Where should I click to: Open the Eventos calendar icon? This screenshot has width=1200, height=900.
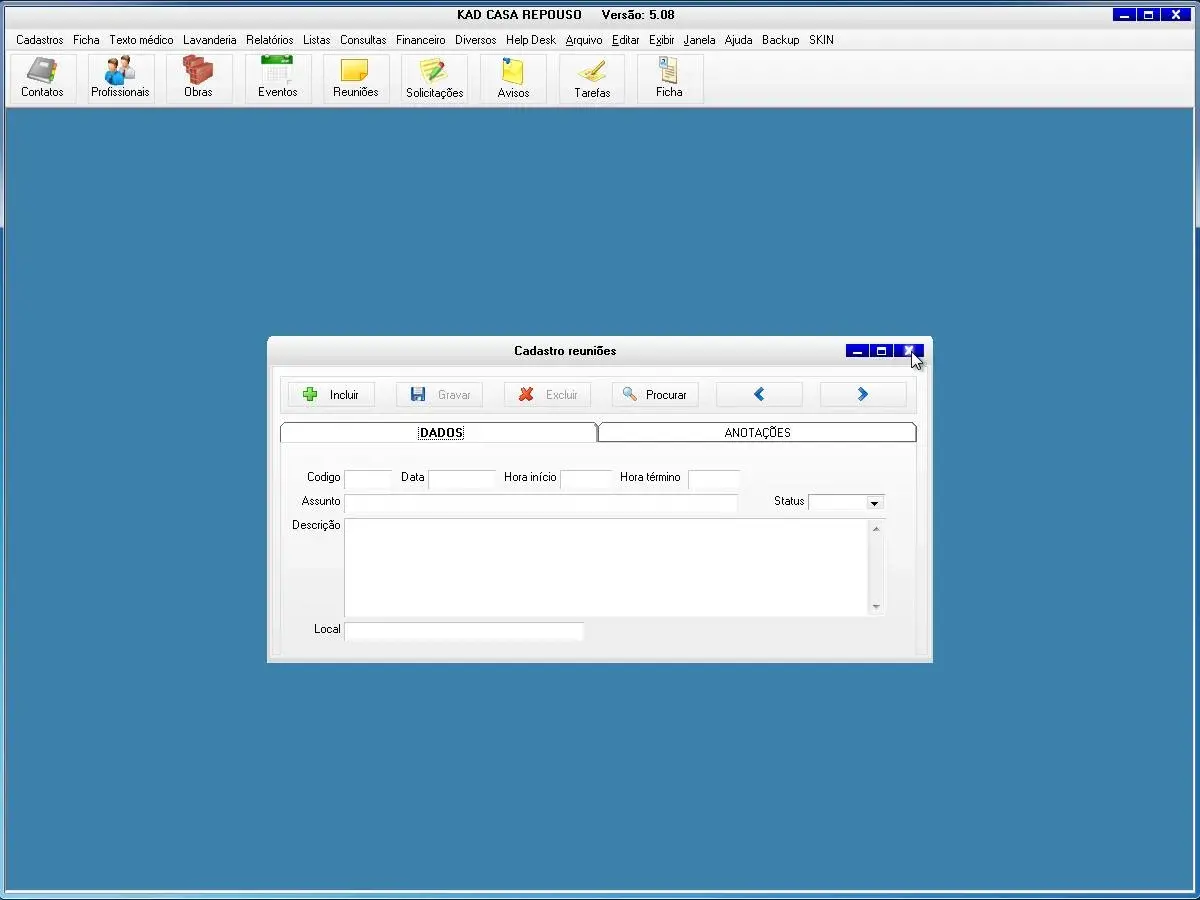pos(277,78)
